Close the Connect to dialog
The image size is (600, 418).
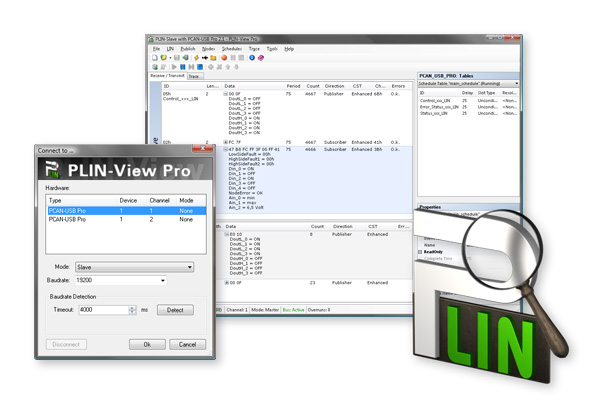coord(203,148)
